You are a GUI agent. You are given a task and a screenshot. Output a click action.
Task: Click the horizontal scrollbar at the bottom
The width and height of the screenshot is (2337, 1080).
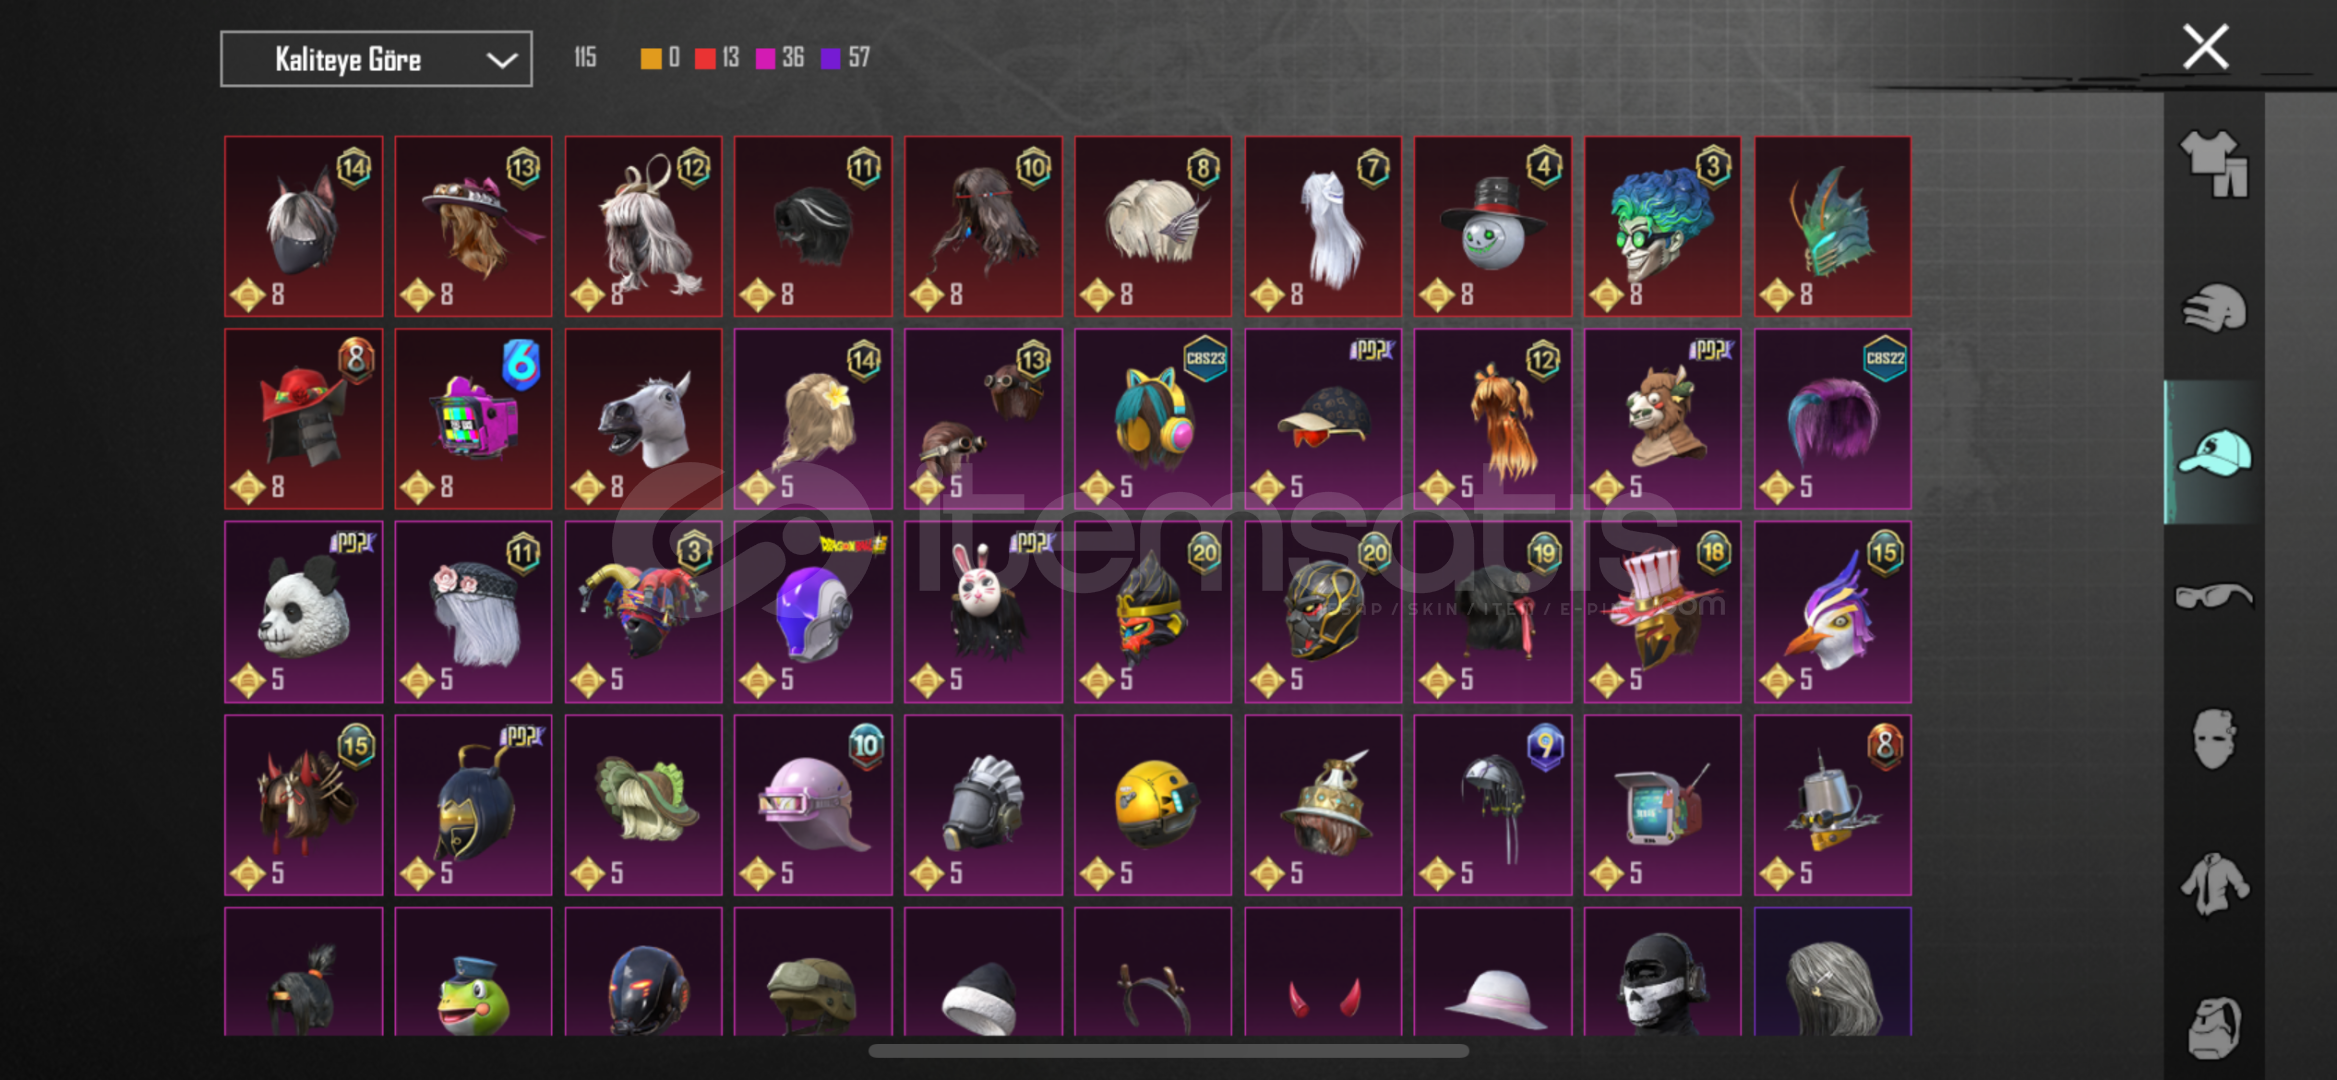pyautogui.click(x=1168, y=1051)
